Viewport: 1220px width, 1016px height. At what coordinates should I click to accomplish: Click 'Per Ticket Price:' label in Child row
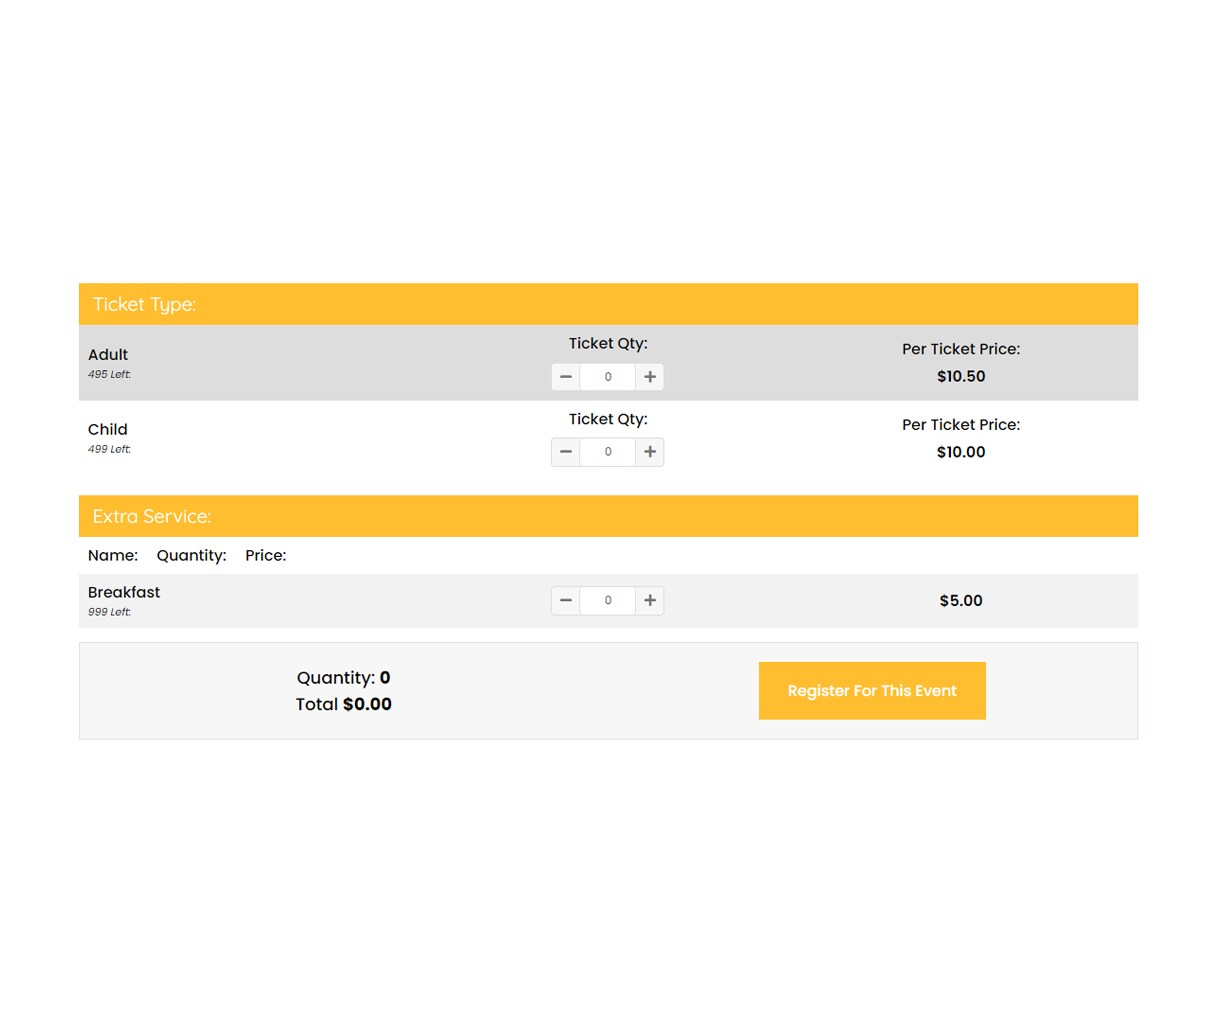[x=961, y=425]
